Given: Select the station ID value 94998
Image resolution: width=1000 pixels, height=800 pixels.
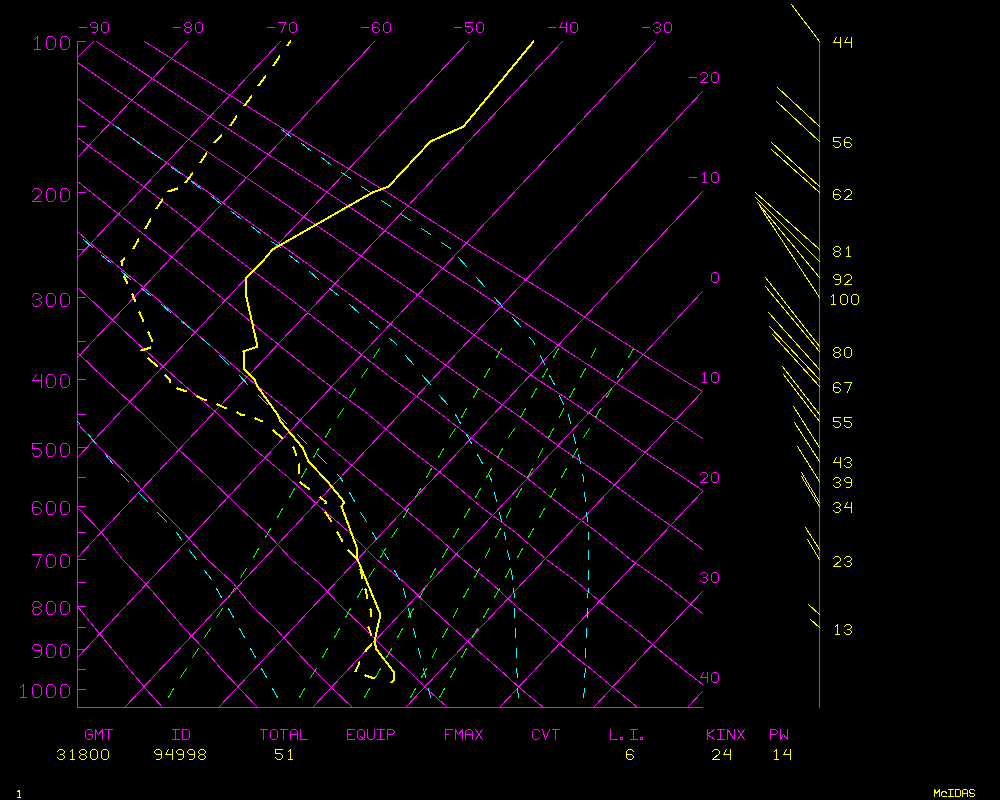Looking at the screenshot, I should click(180, 755).
